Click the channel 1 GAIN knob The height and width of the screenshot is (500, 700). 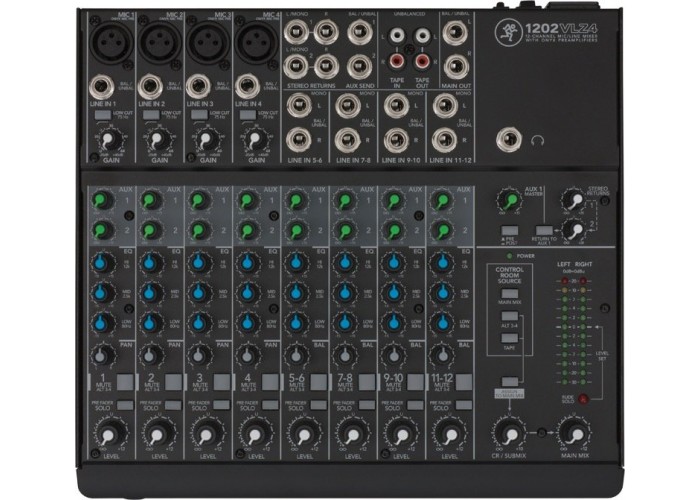coord(108,141)
